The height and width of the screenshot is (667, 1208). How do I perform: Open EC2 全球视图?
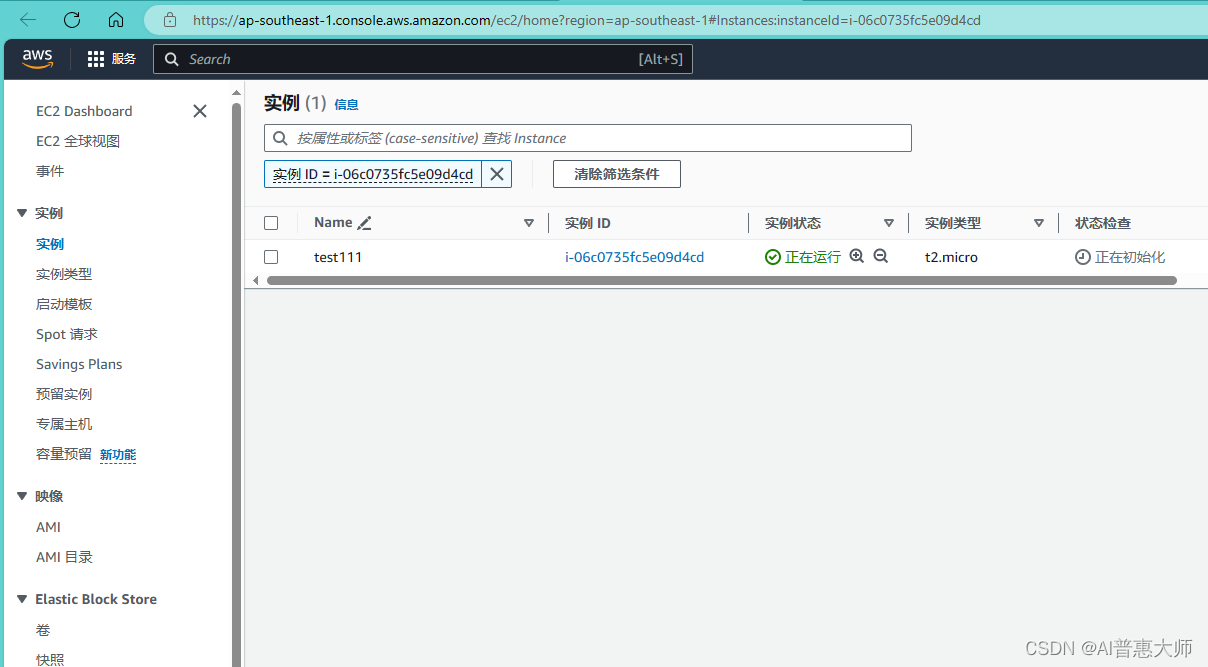[78, 141]
